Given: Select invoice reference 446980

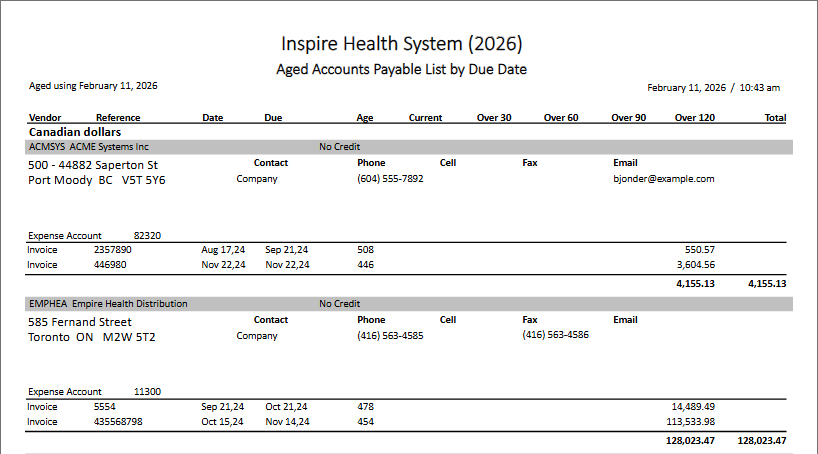Looking at the screenshot, I should [110, 265].
